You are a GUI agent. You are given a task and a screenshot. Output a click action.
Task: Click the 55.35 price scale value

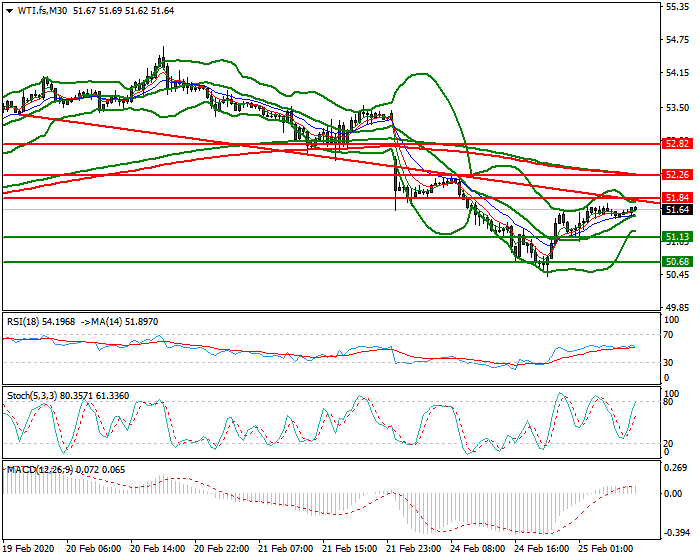pos(677,7)
